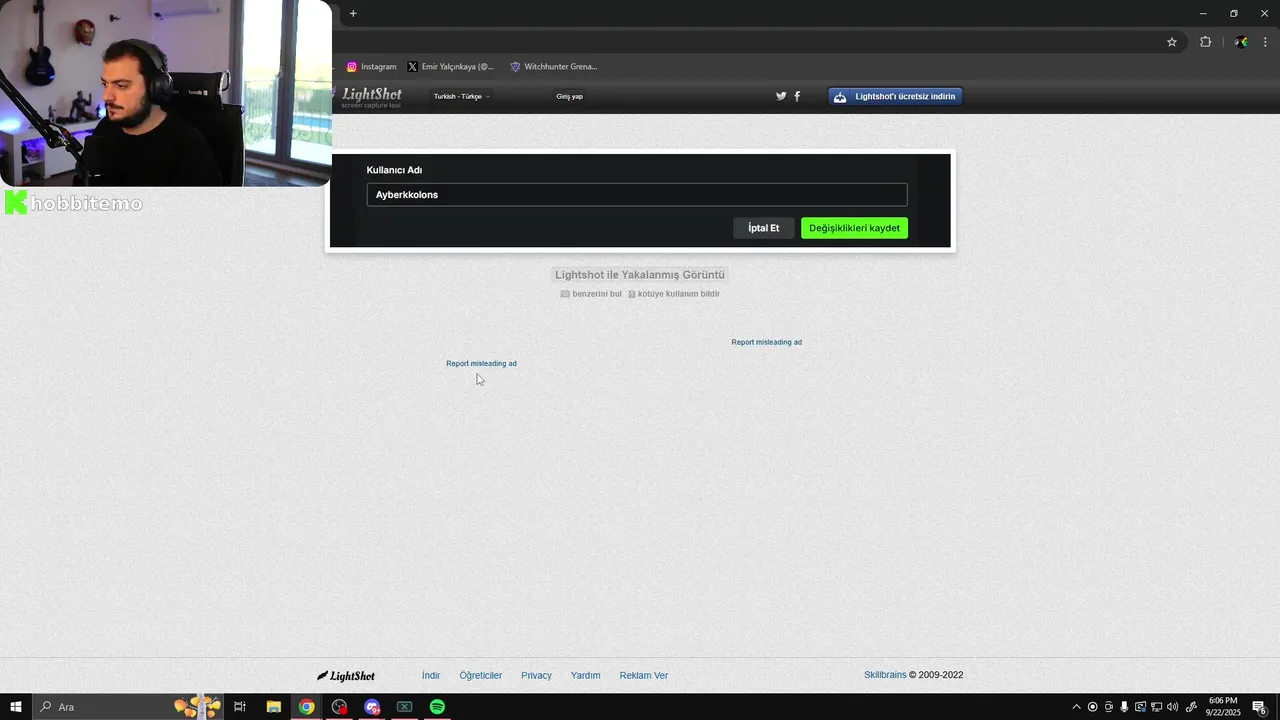
Task: Click the recording circle tray icon
Action: 1092,707
